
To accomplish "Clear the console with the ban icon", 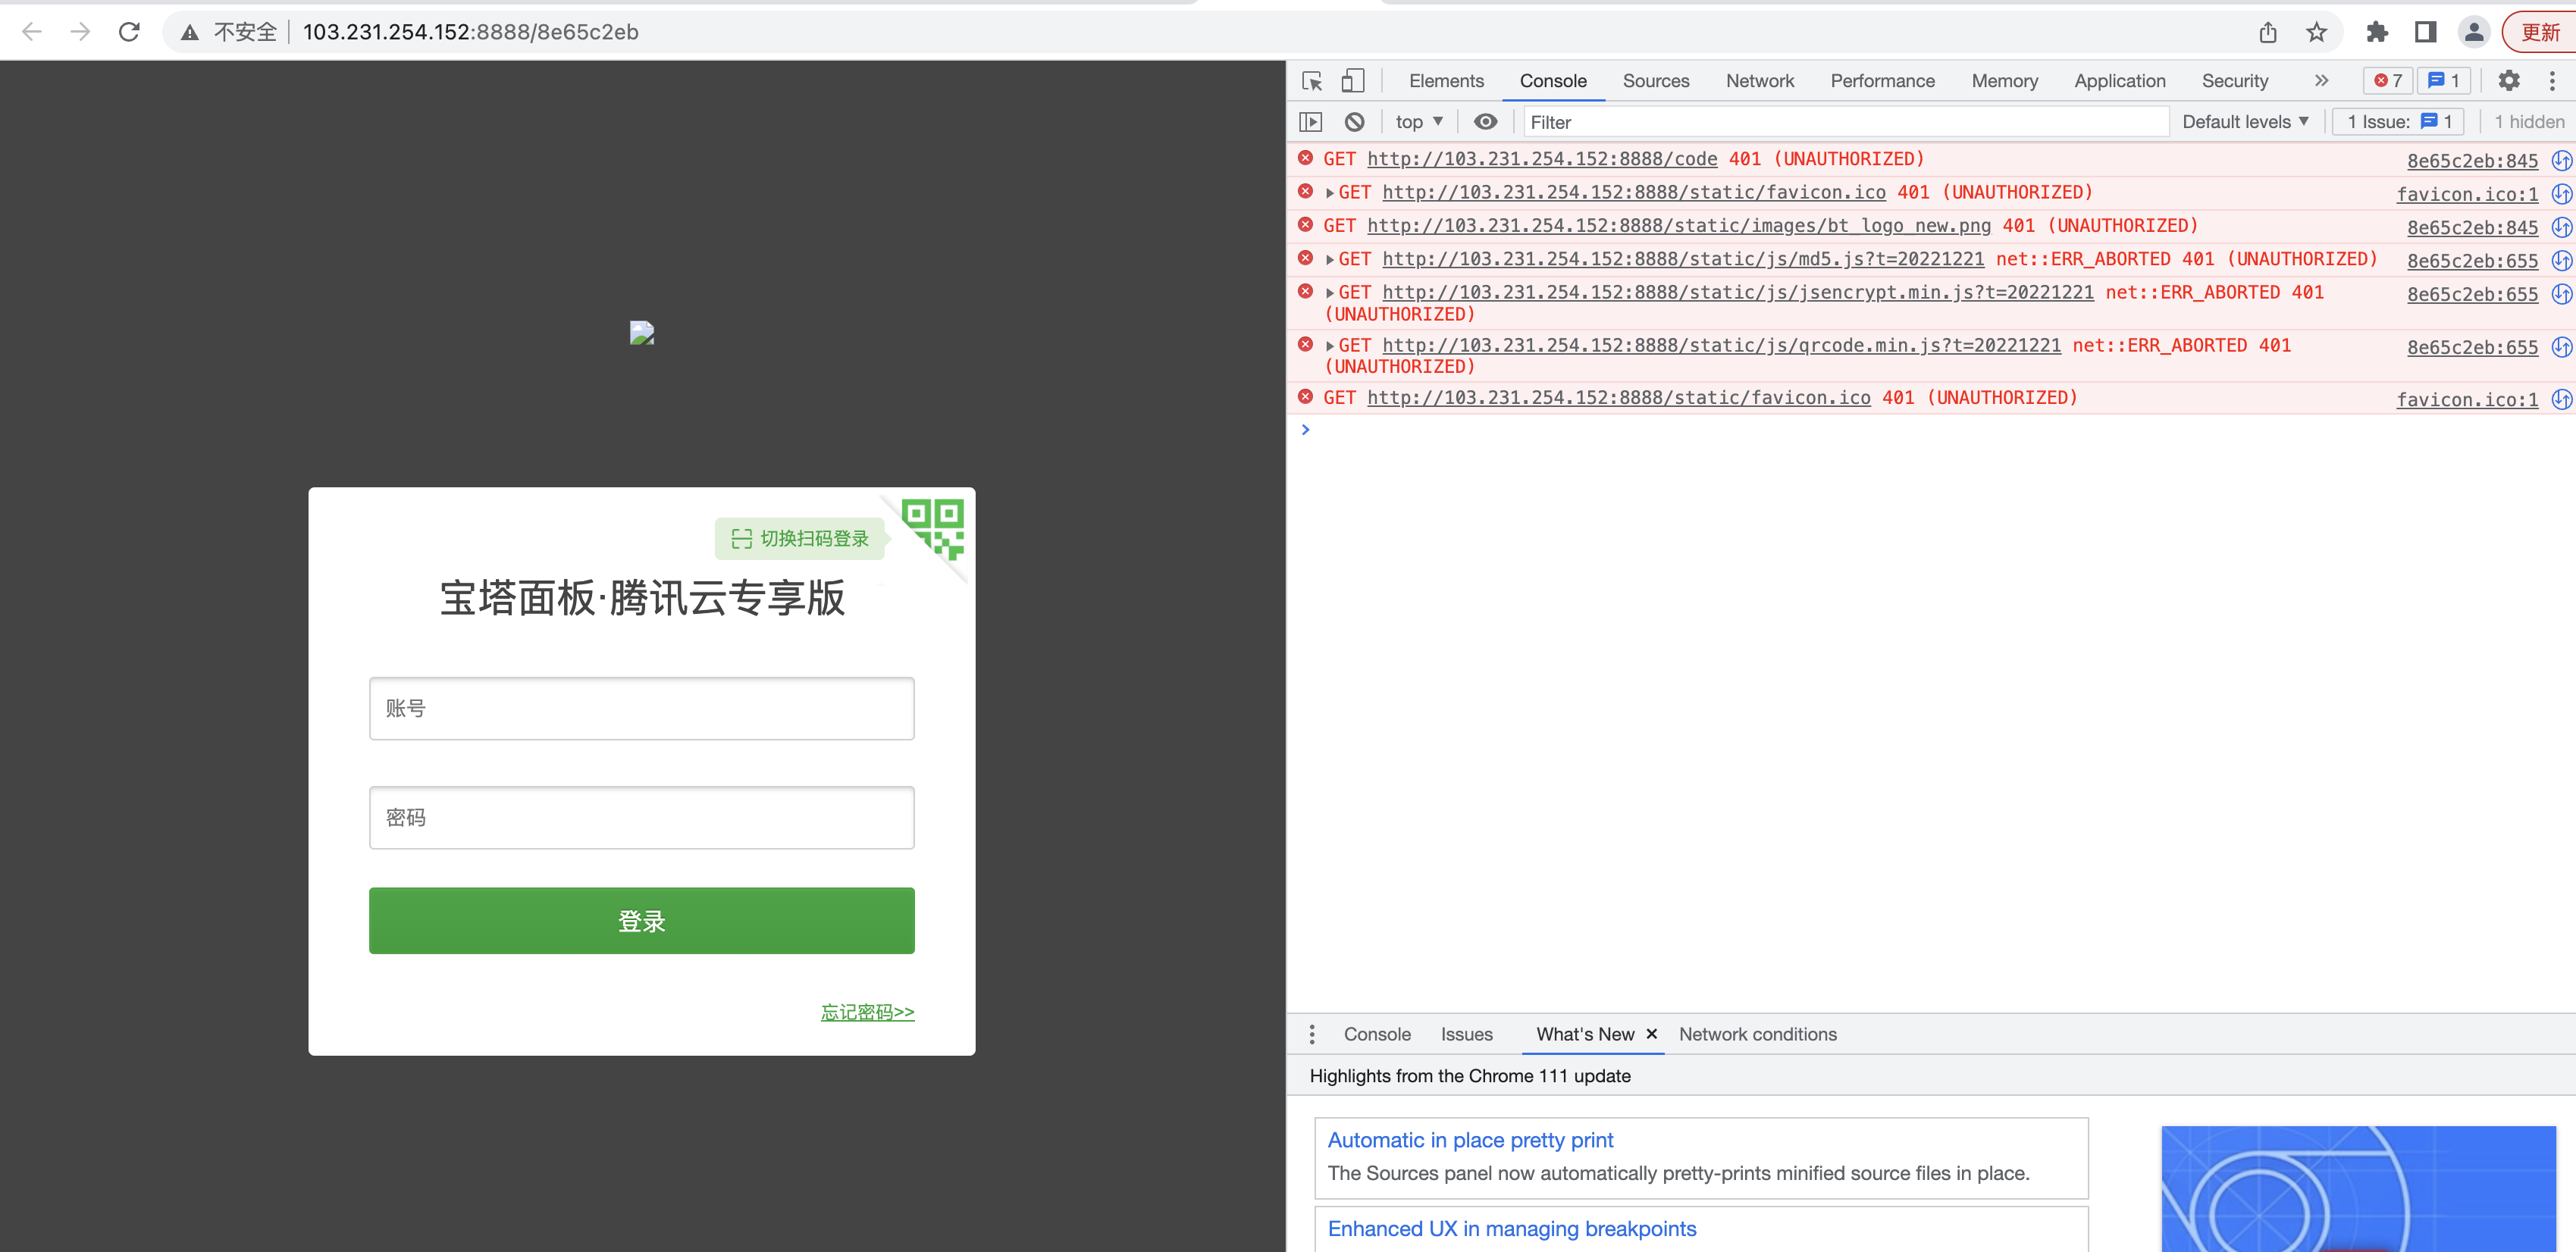I will [x=1354, y=122].
